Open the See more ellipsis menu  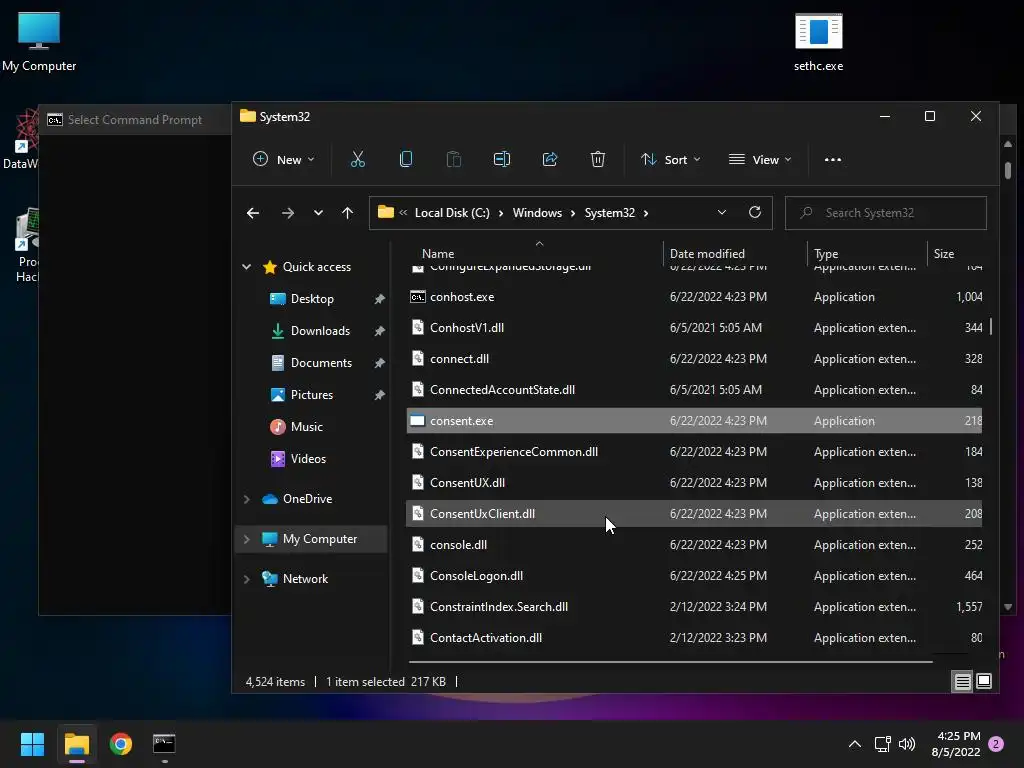833,159
